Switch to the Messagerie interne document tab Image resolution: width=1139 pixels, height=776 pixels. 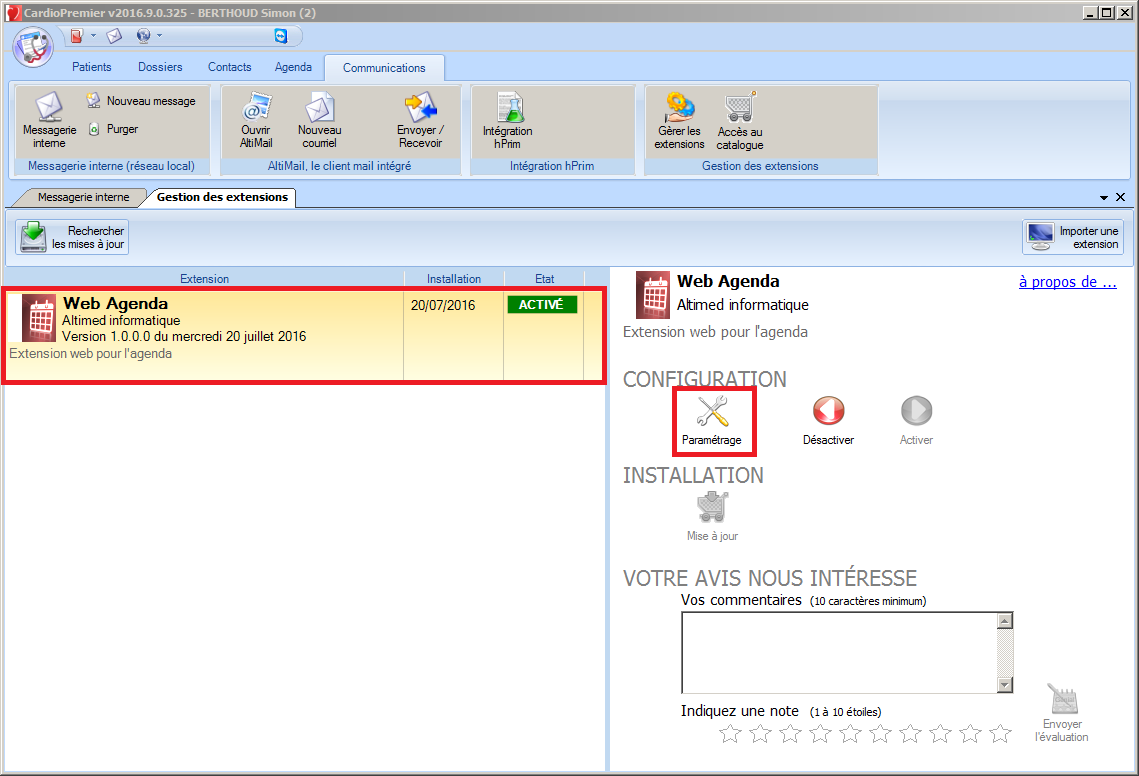[83, 197]
